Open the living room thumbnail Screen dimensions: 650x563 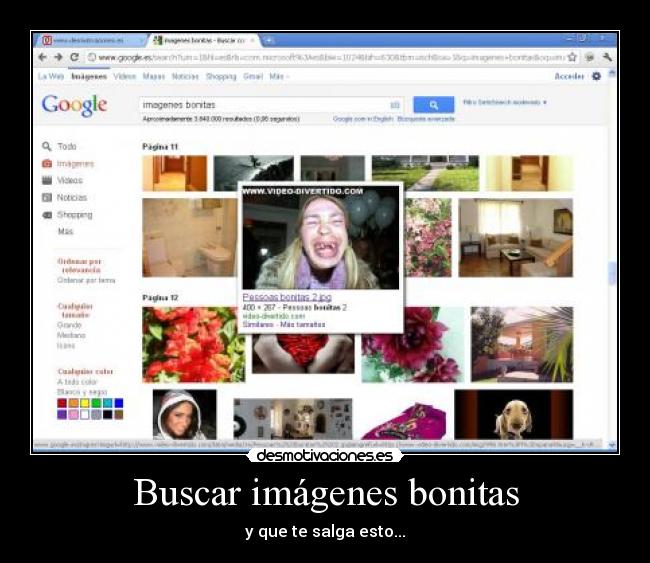pos(515,238)
